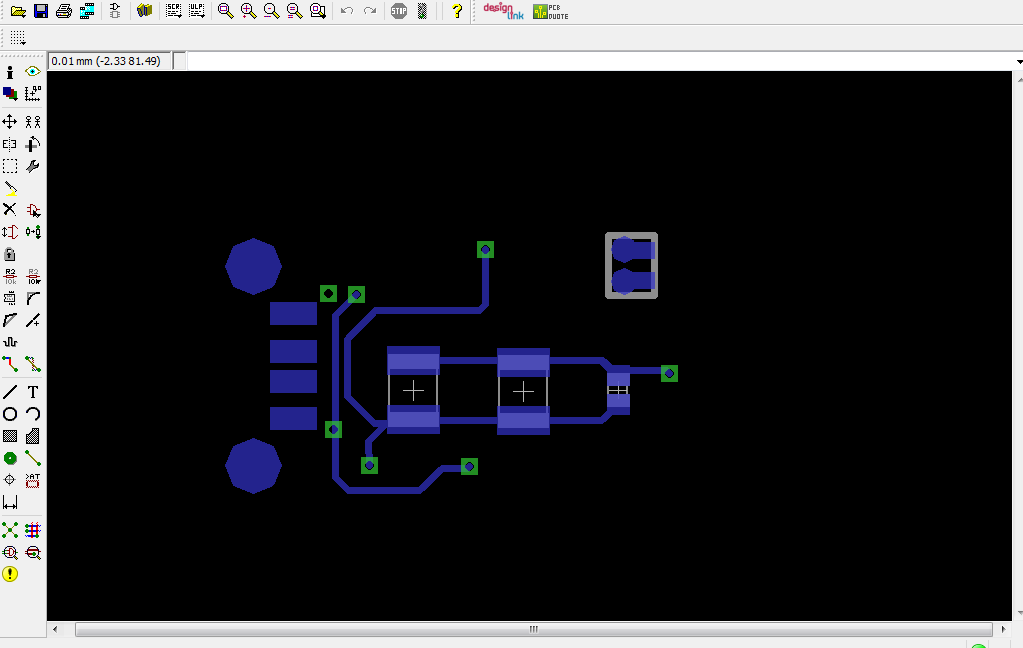Expand the command history dropdown arrow
This screenshot has width=1023, height=648.
click(1019, 61)
